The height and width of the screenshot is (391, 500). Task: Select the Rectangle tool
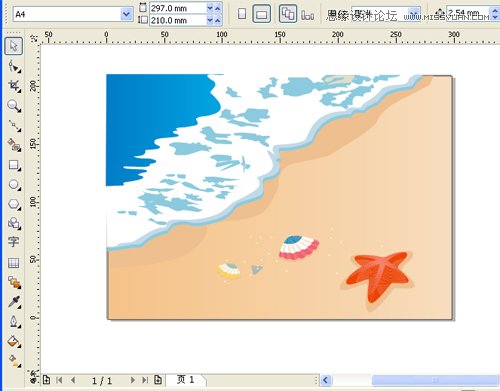coord(14,165)
